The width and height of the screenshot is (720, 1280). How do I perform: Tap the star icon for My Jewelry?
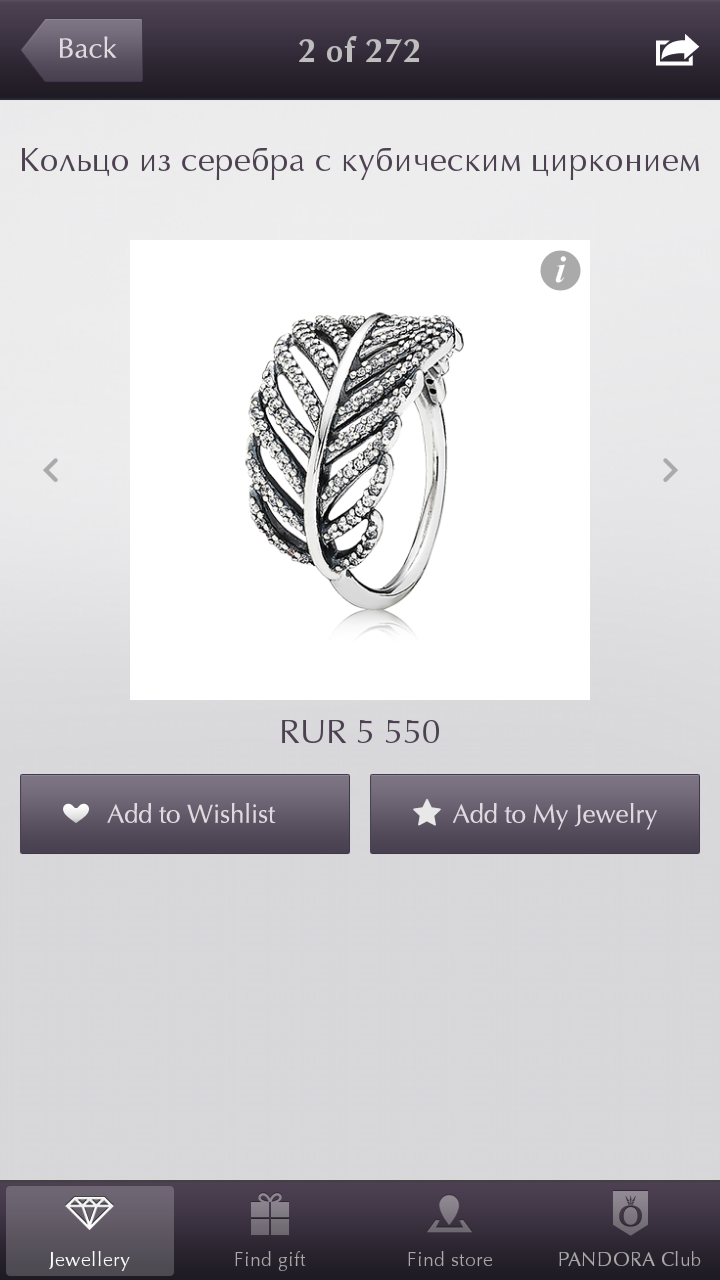[427, 813]
